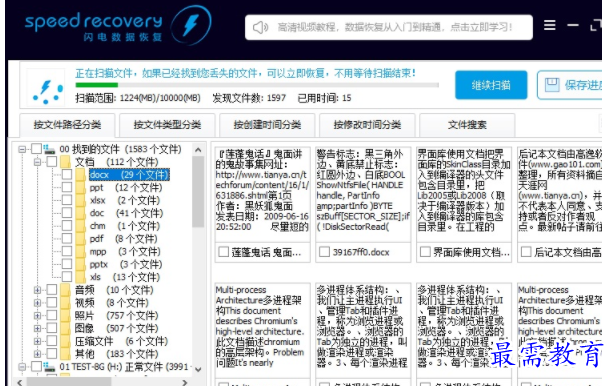Click the folder icon for pdf
The width and height of the screenshot is (612, 386).
tap(80, 238)
